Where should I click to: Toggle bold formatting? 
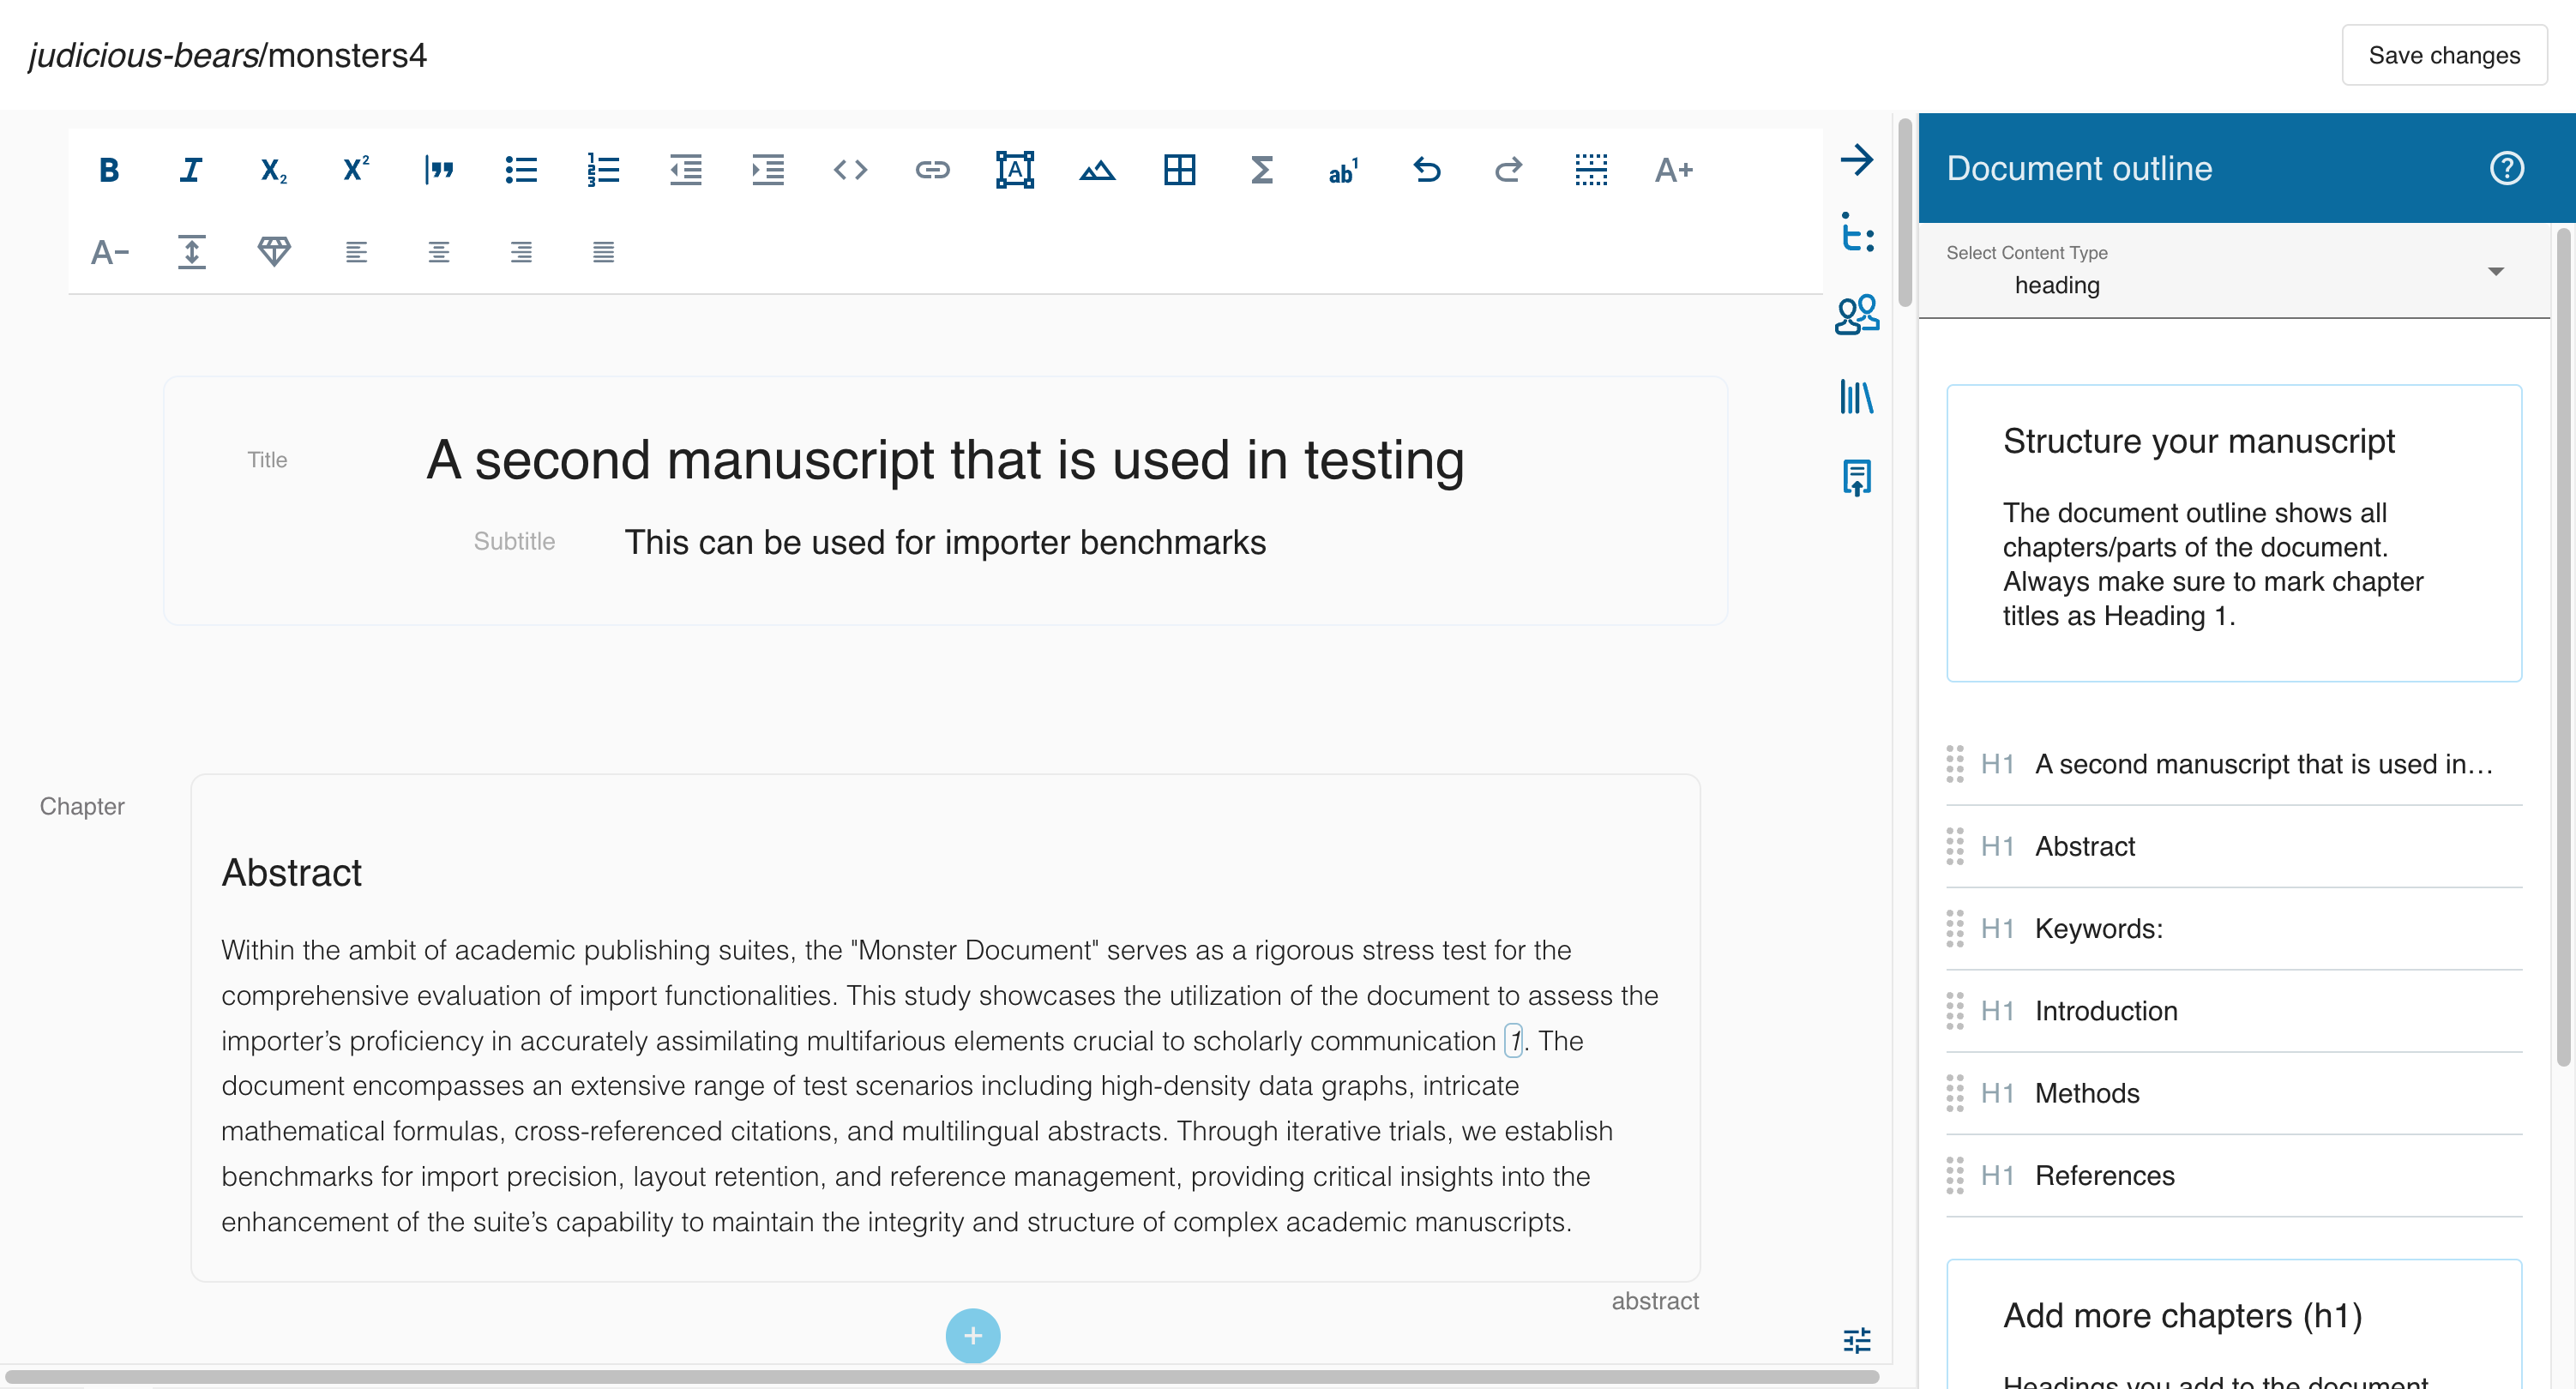point(109,170)
